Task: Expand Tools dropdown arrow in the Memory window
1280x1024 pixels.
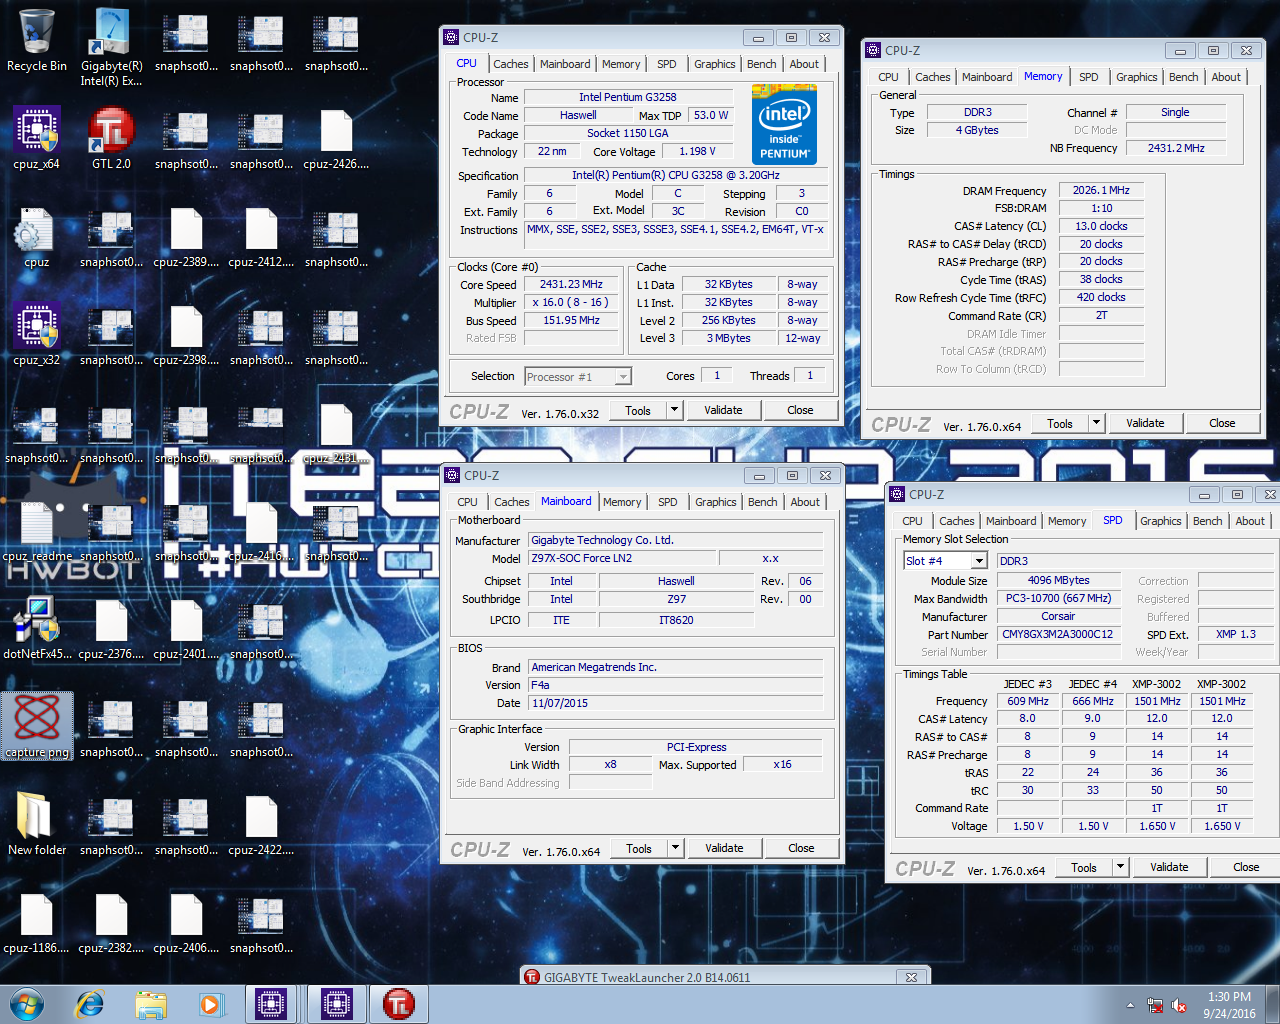Action: 1096,423
